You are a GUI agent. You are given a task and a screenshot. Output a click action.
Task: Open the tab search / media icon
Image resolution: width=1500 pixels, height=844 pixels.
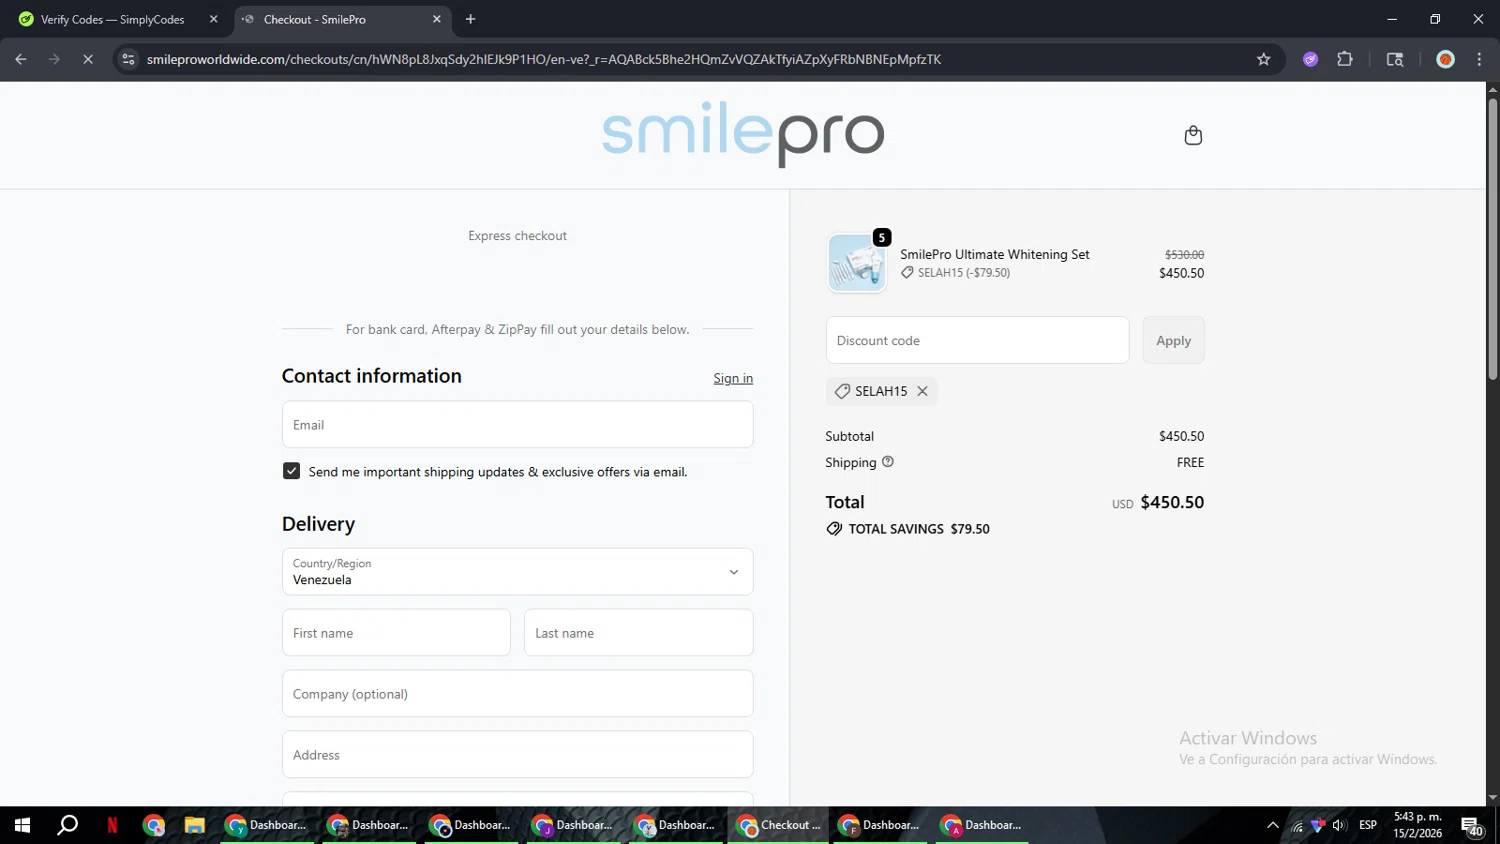pos(1395,59)
